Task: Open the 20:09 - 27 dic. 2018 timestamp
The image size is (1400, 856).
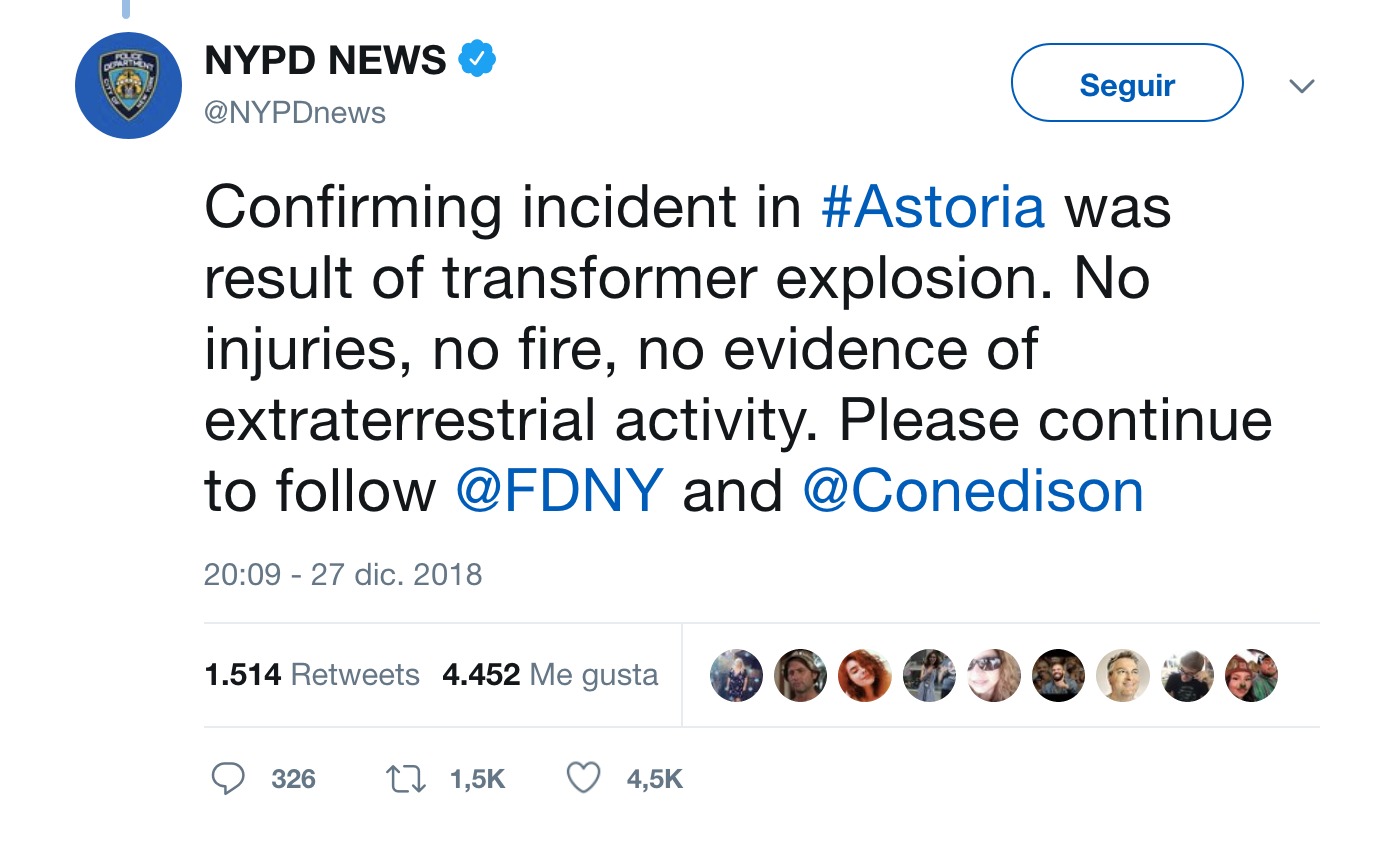Action: coord(343,574)
